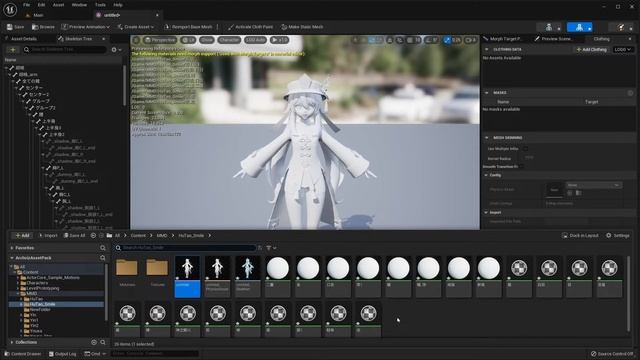The width and height of the screenshot is (640, 360).
Task: Open the LOD0 dropdown in Clothing panel
Action: click(x=622, y=49)
